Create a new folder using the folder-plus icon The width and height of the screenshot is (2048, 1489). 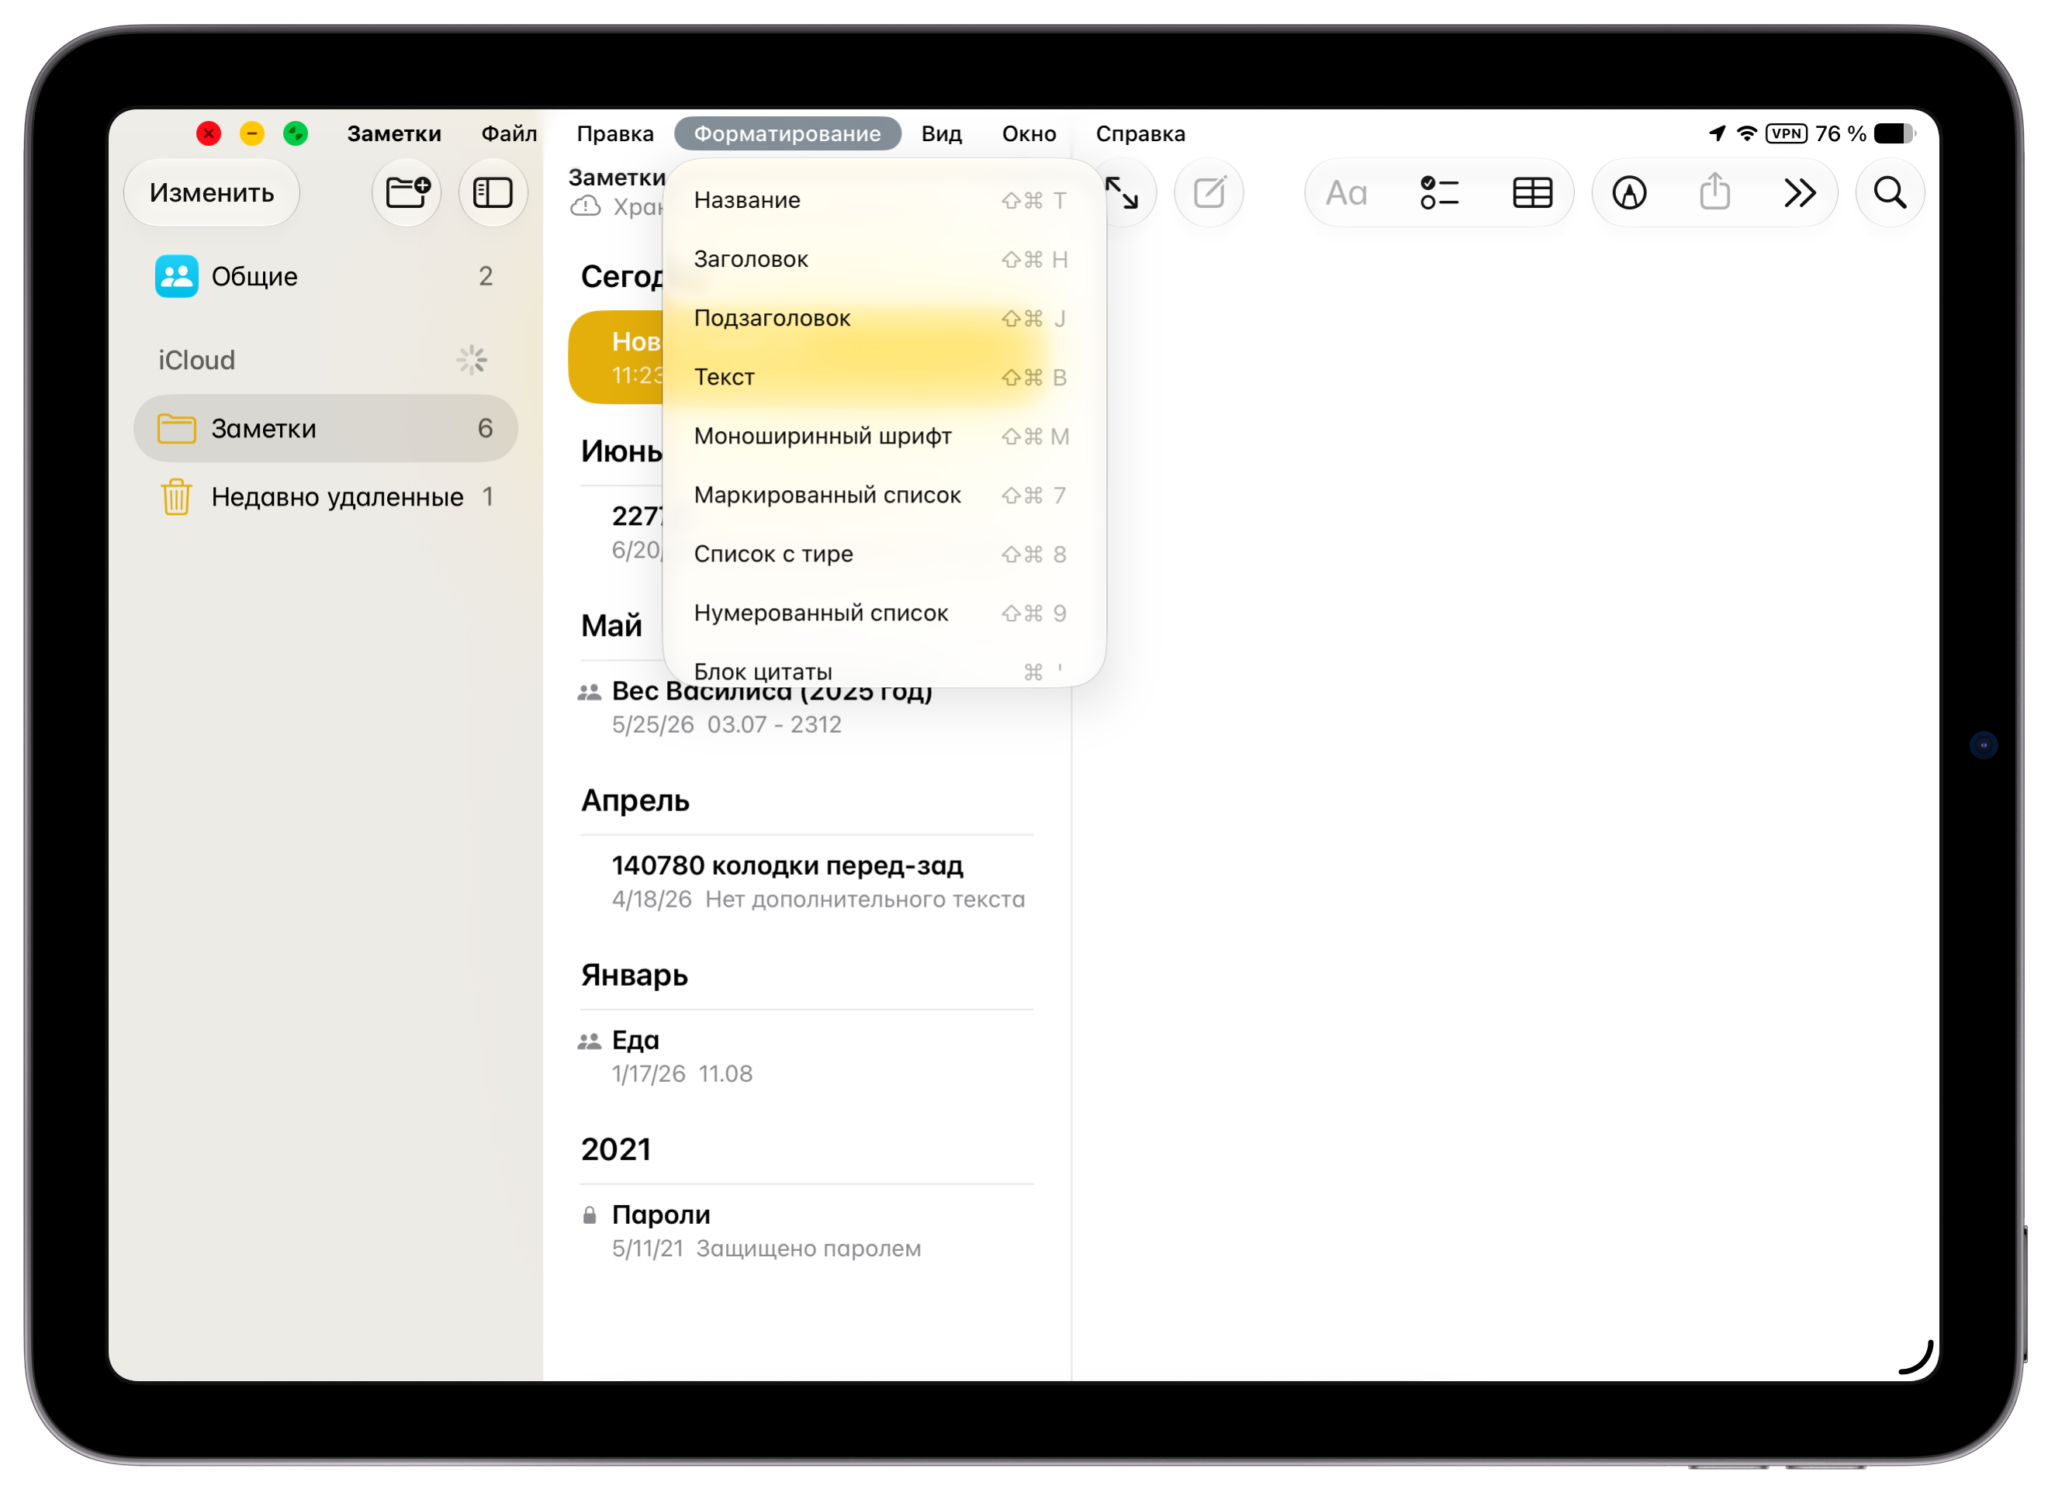point(407,192)
